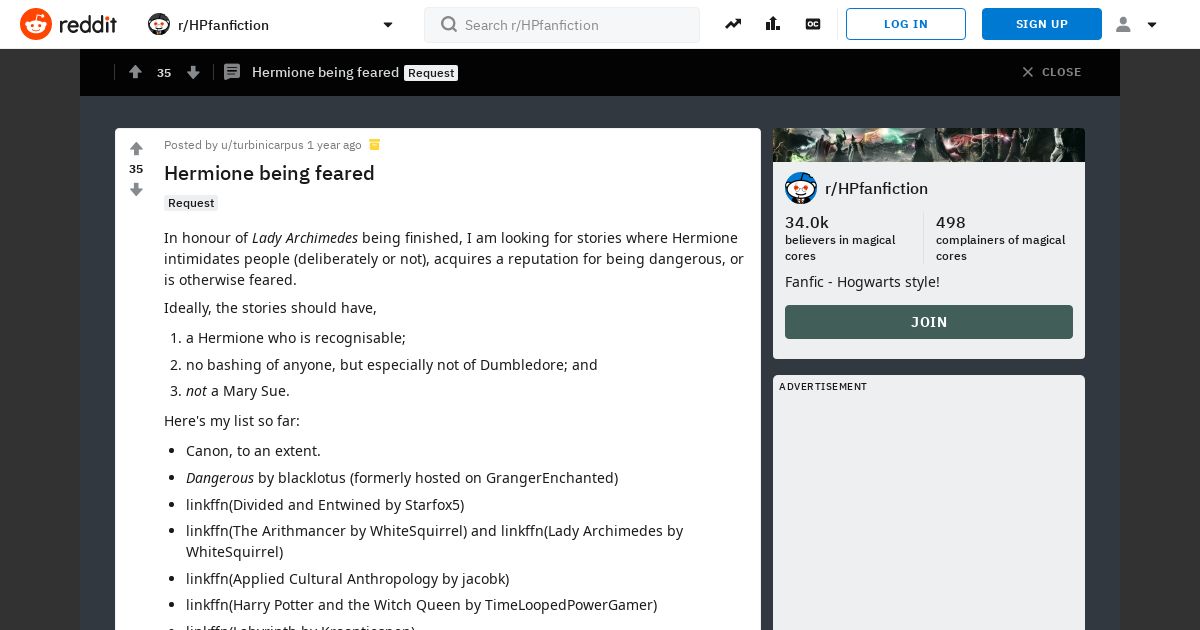Click the comments icon in the header bar
Screen dimensions: 1200x630
pyautogui.click(x=232, y=72)
